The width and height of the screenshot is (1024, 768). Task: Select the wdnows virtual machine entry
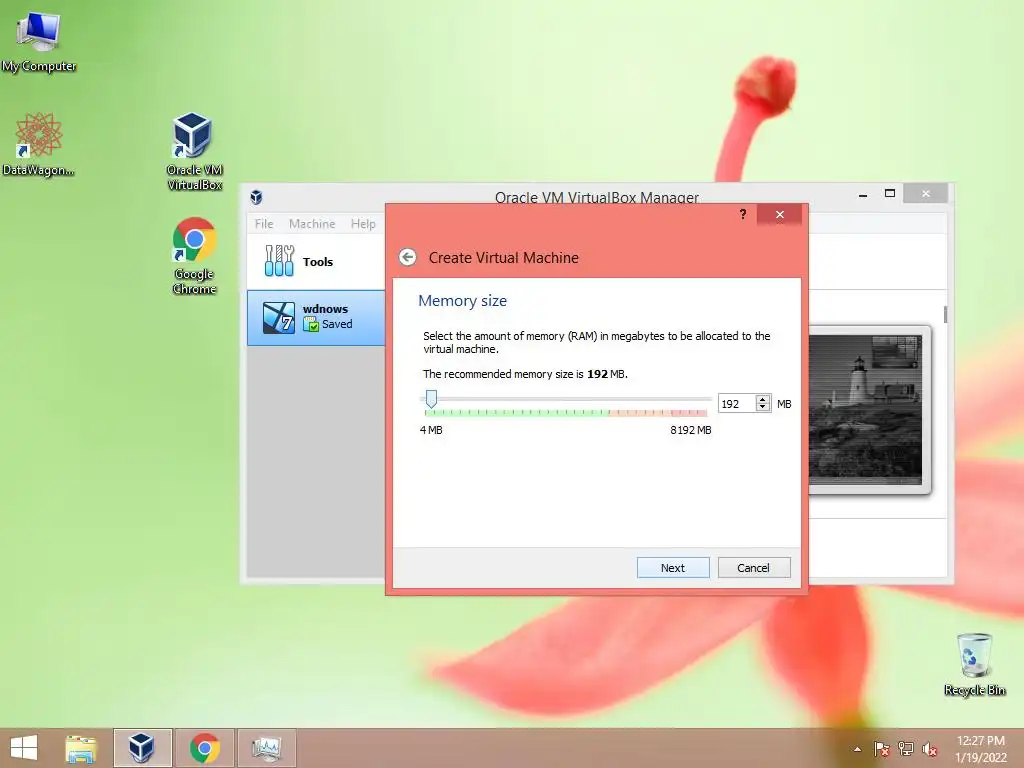point(316,317)
